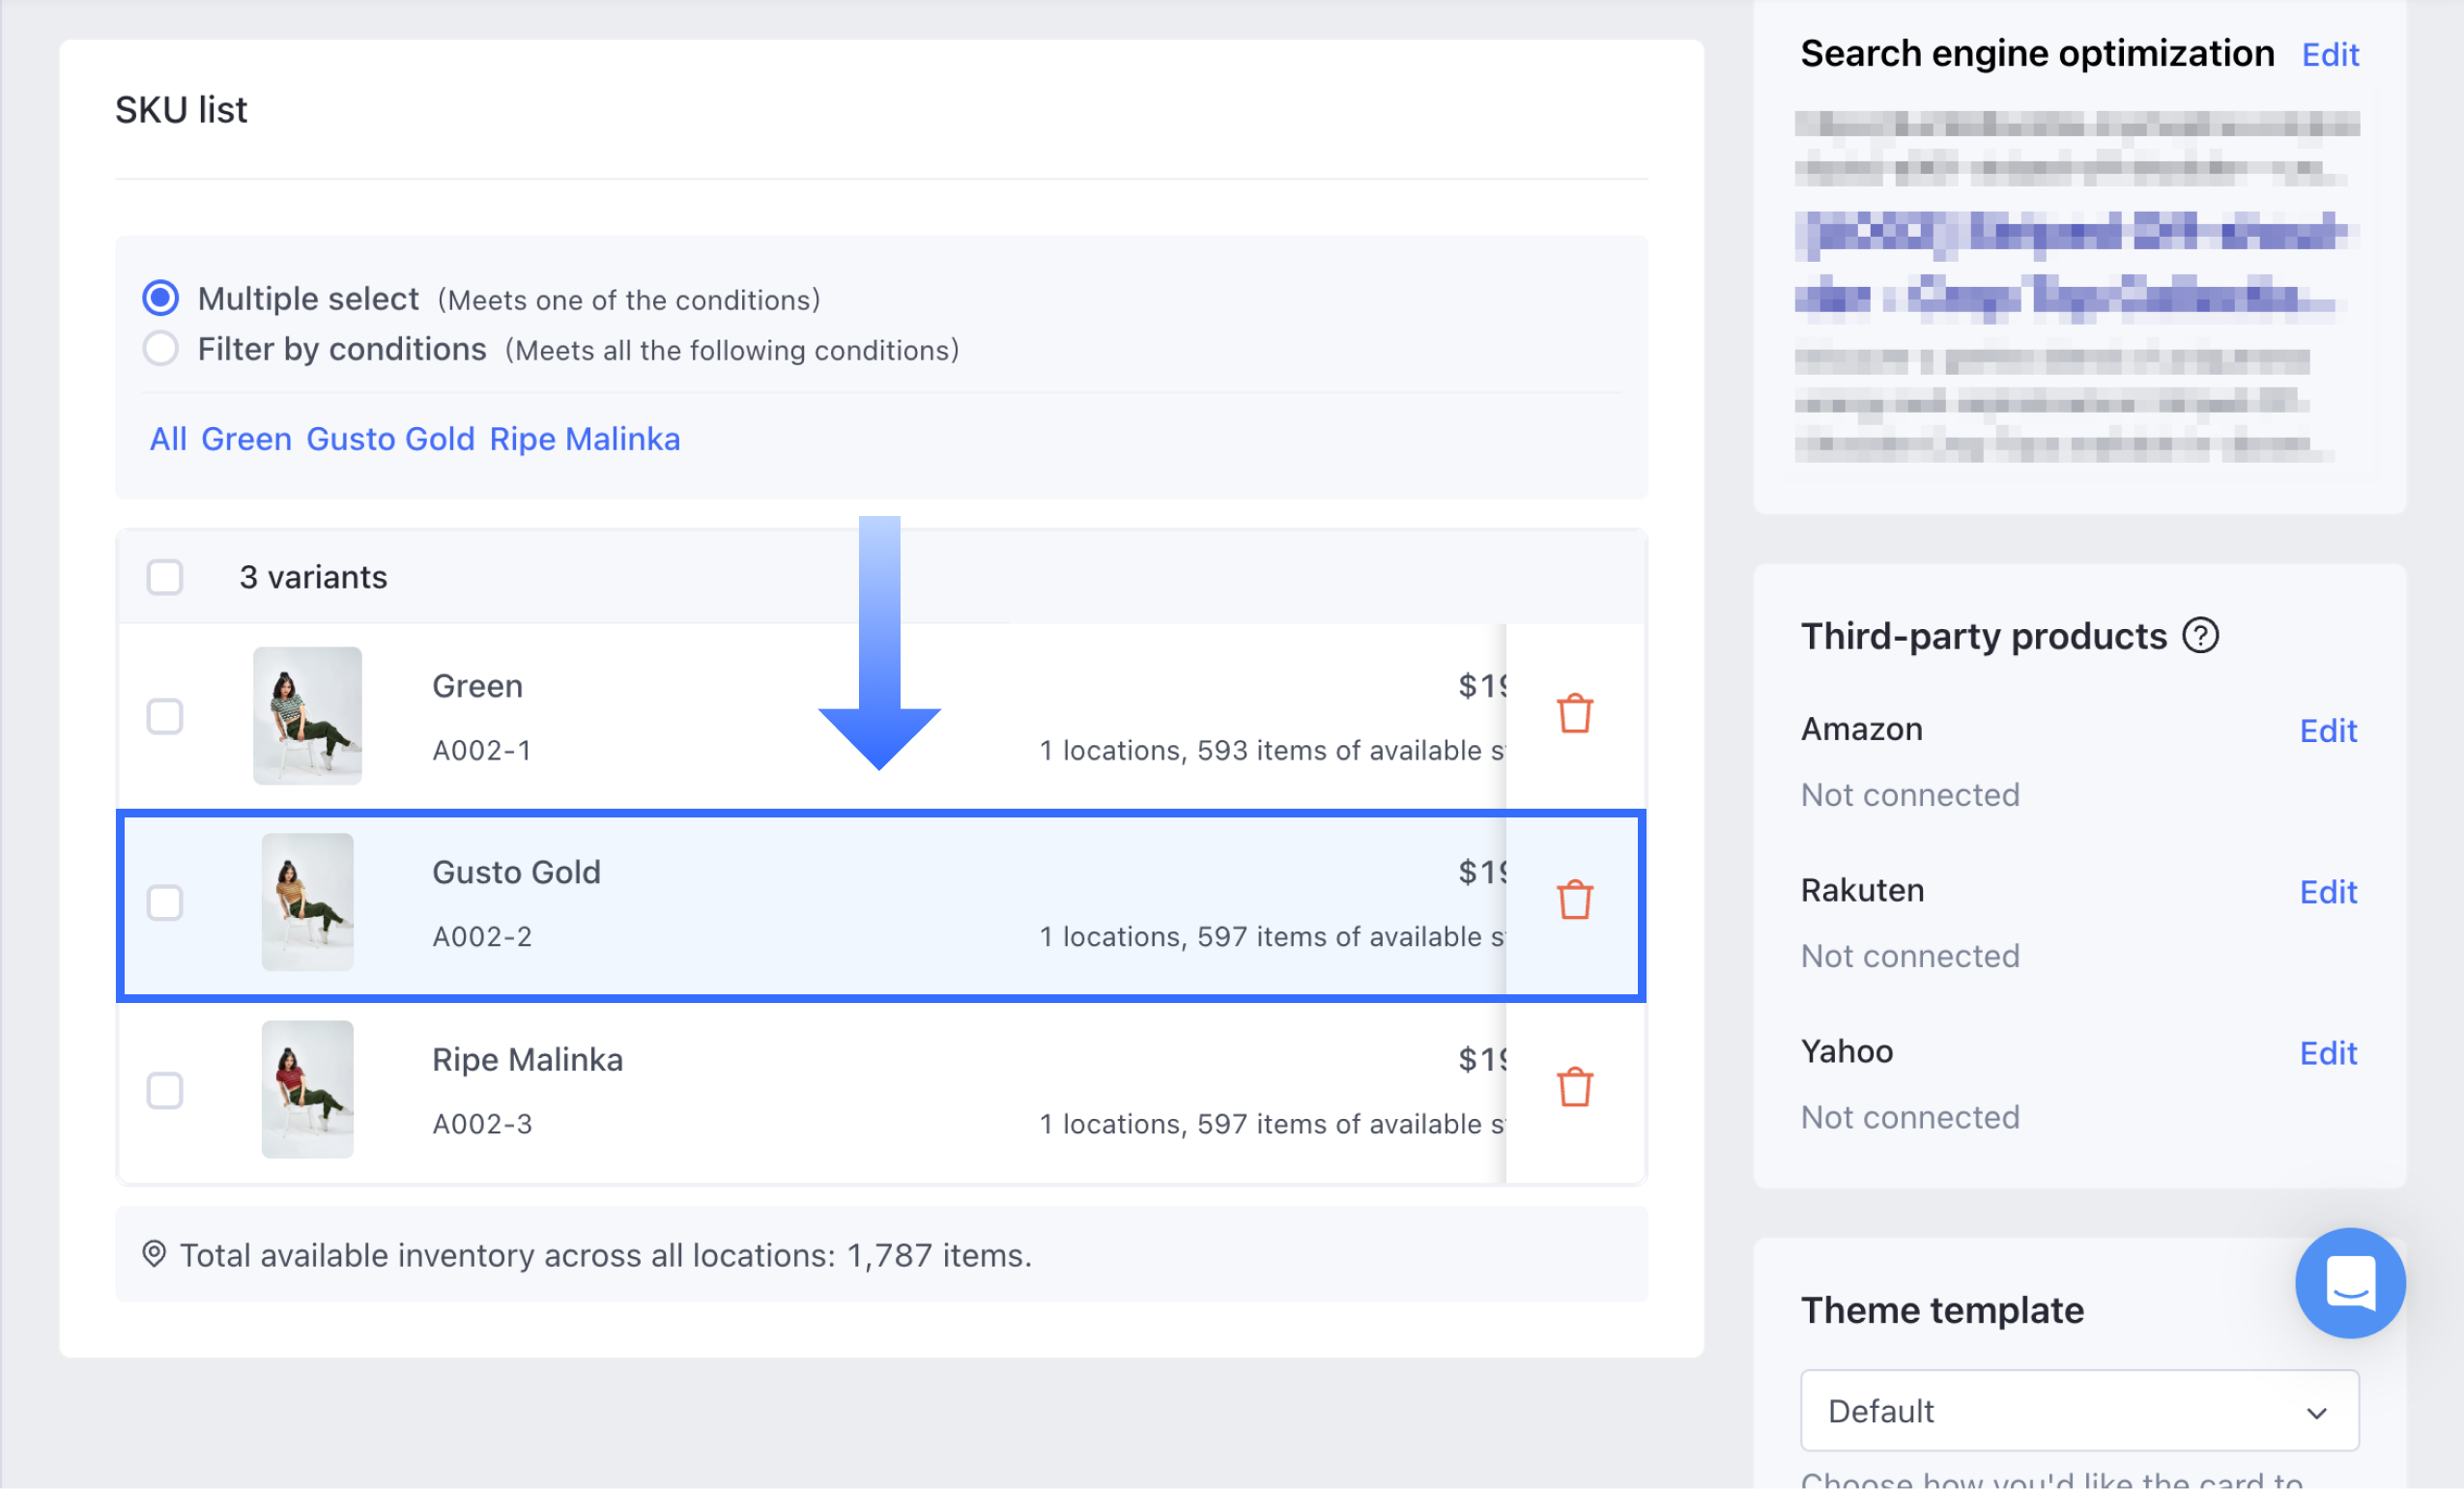Filter SKU list by Gusto Gold tag

point(390,439)
